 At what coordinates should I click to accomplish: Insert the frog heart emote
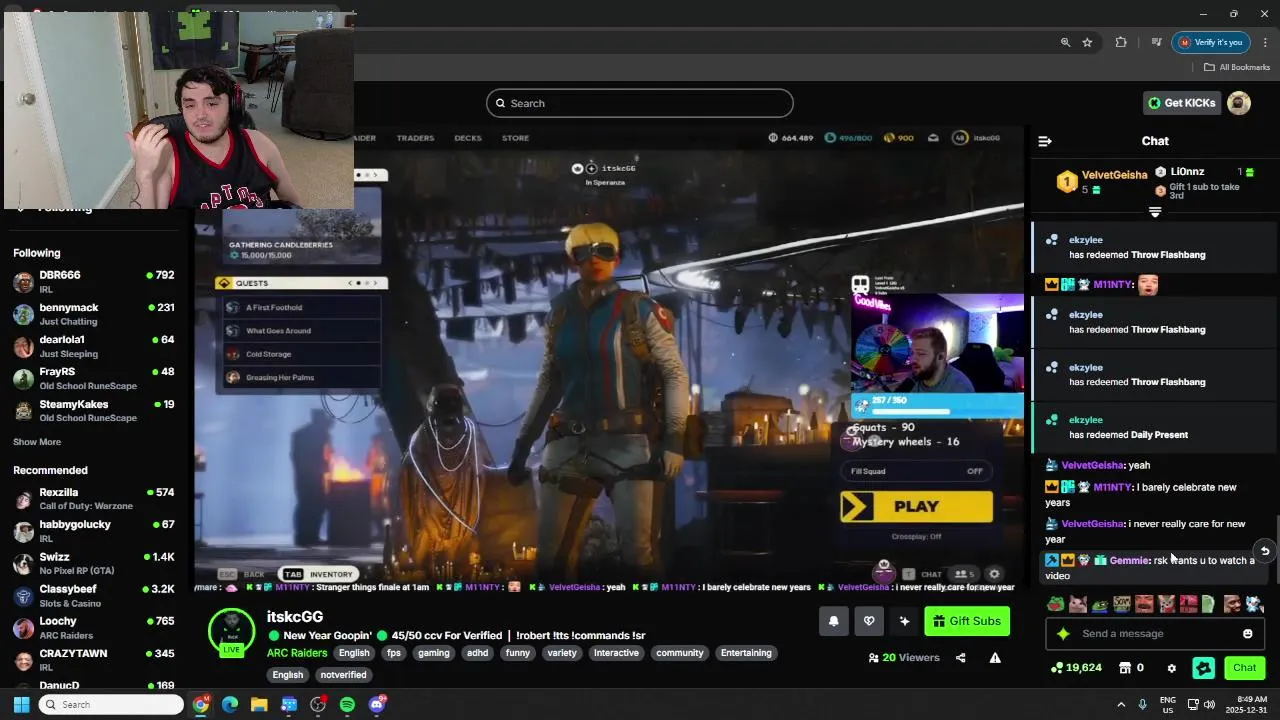(x=1056, y=604)
